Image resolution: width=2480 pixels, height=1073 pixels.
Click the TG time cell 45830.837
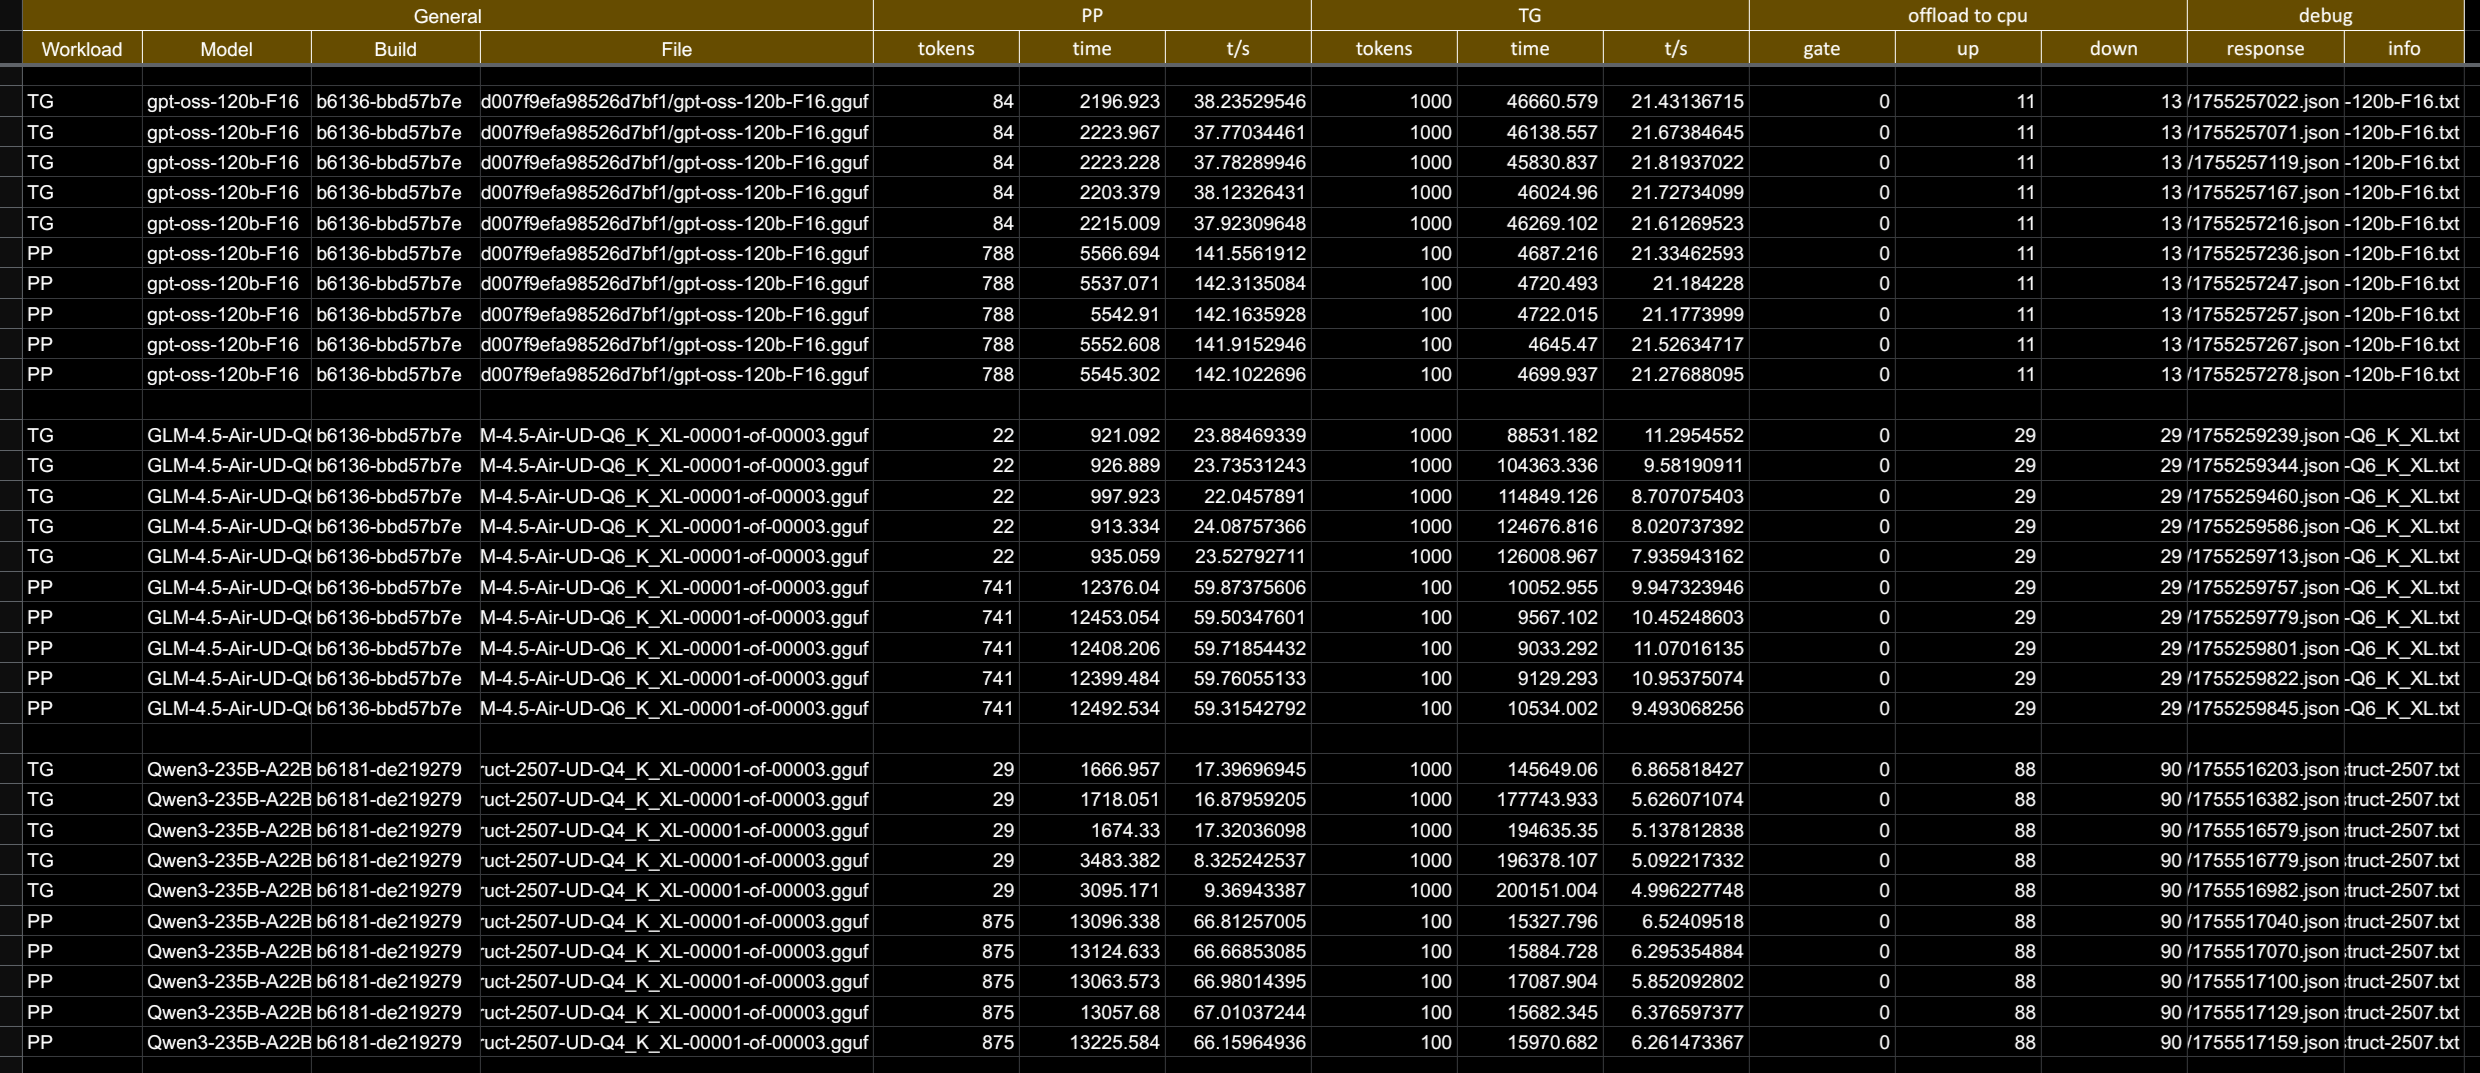pos(1530,162)
